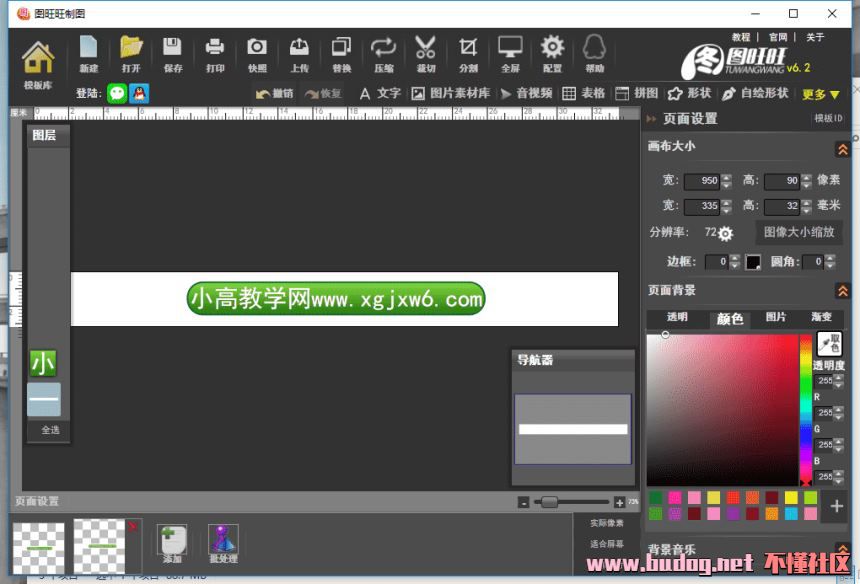Add a new page with 添加
This screenshot has width=860, height=584.
click(172, 543)
